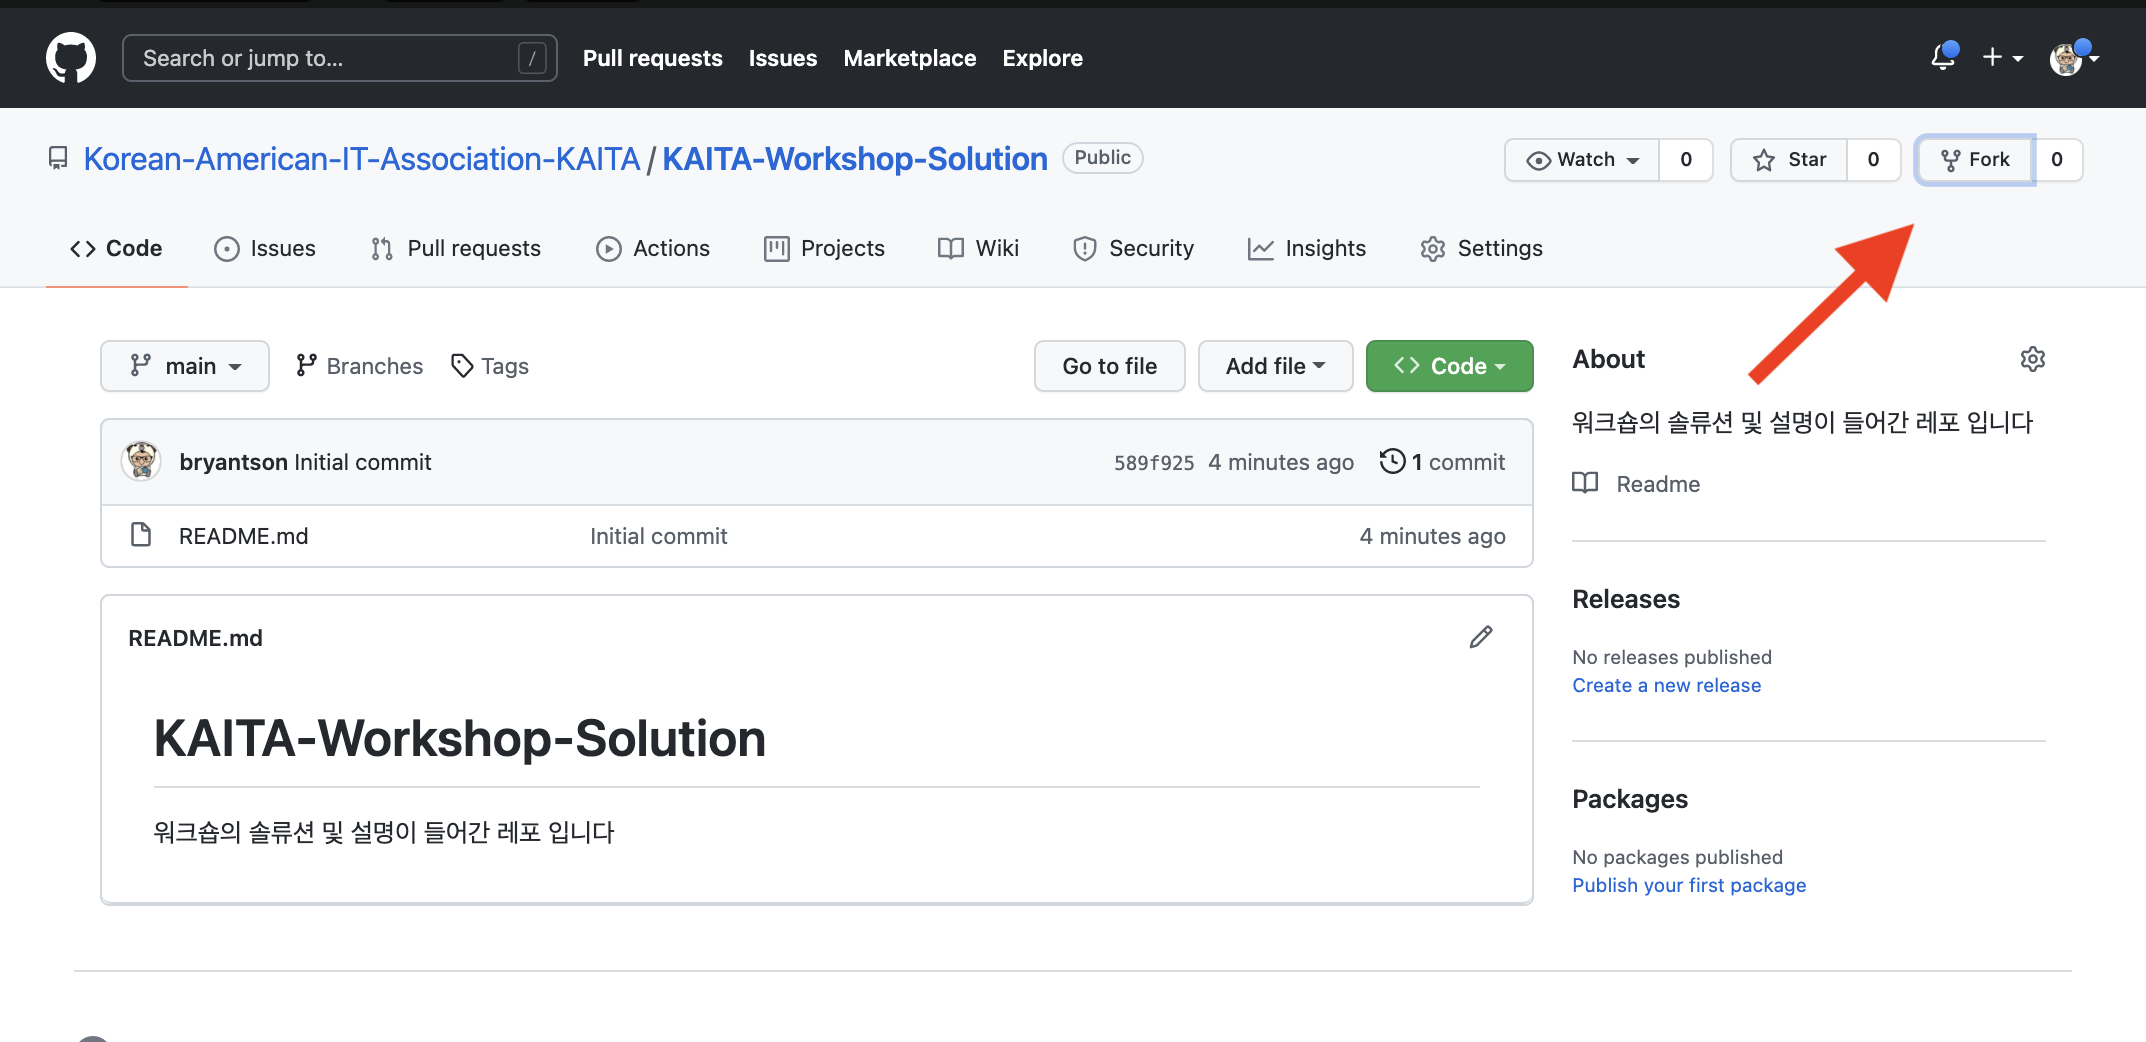Edit README with the pencil icon
2146x1042 pixels.
click(x=1481, y=637)
